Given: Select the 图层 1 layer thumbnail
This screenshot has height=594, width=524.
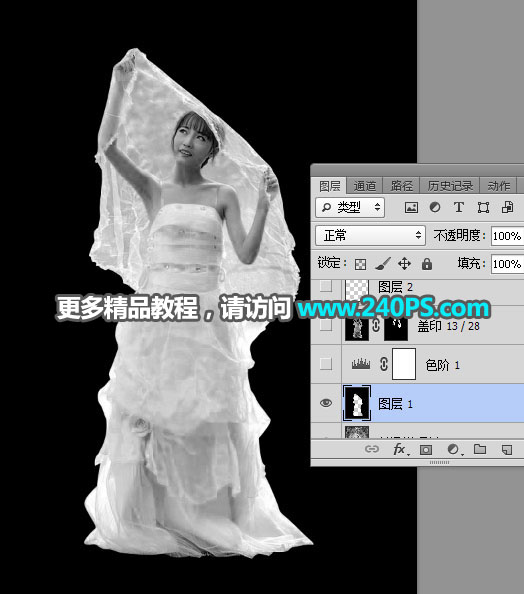Looking at the screenshot, I should (x=357, y=403).
